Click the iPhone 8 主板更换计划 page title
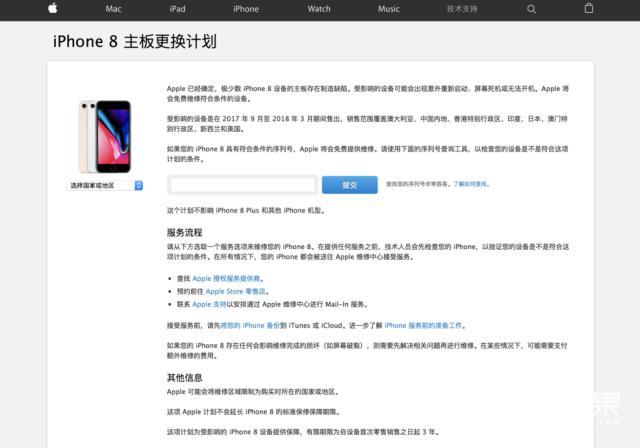The width and height of the screenshot is (640, 448). pyautogui.click(x=135, y=42)
